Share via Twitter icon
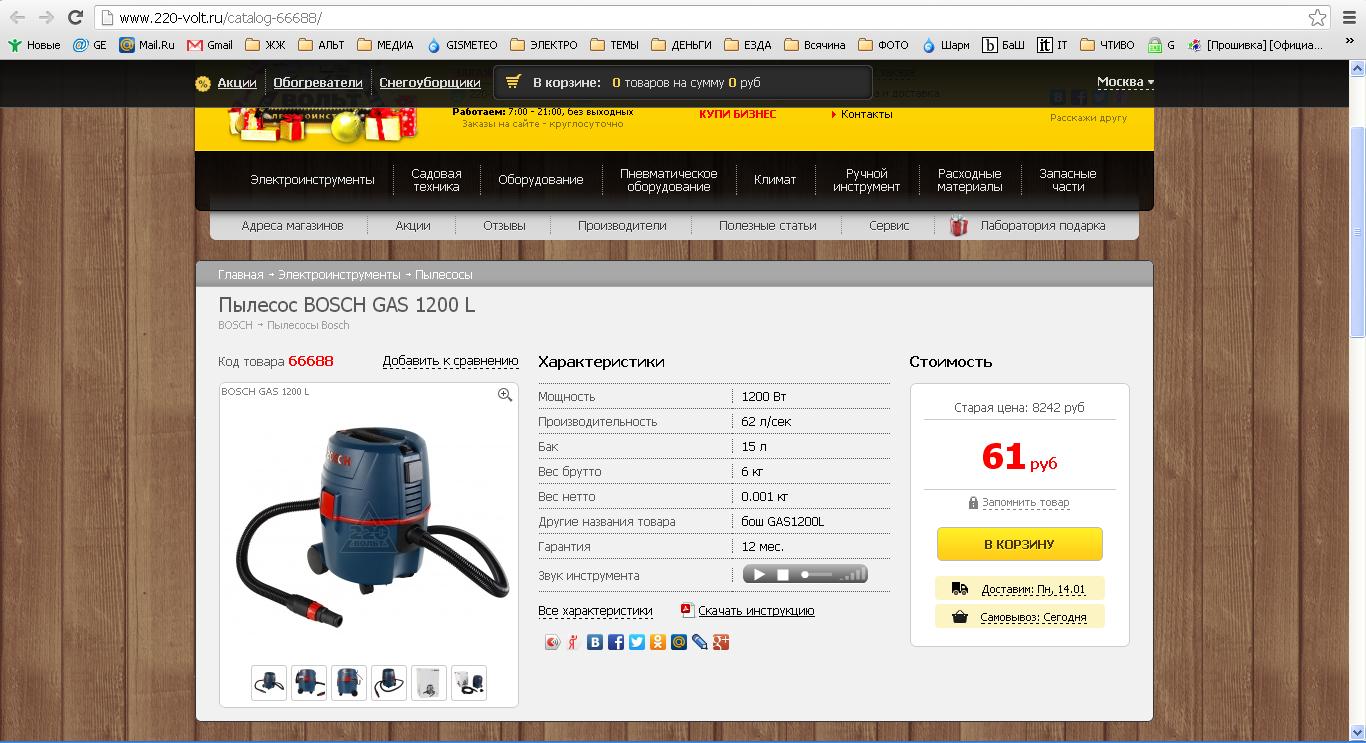The image size is (1366, 743). (637, 642)
